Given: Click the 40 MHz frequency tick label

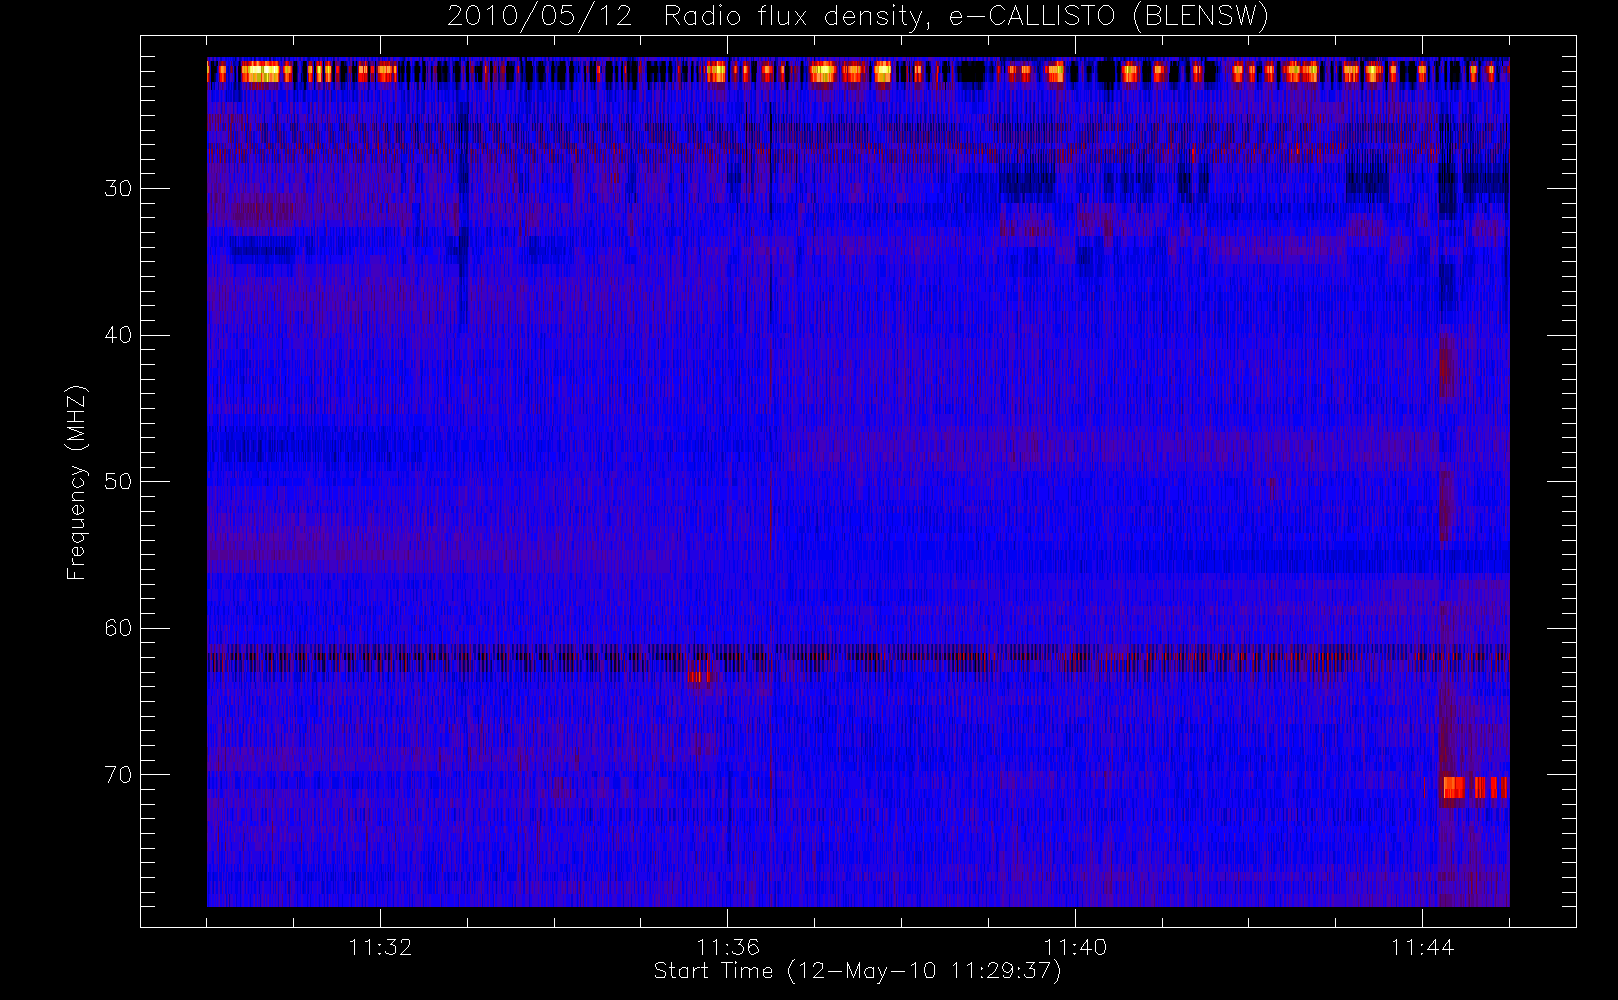Looking at the screenshot, I should click(x=118, y=335).
